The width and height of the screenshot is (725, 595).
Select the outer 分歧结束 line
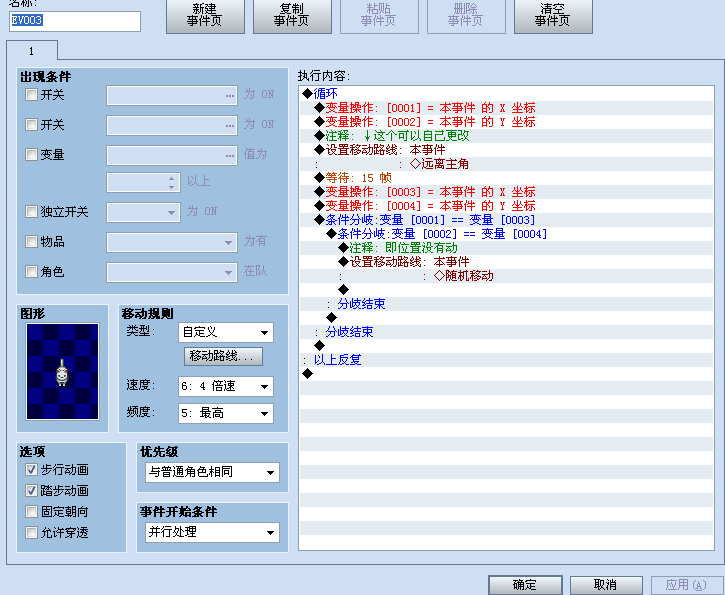(x=506, y=332)
